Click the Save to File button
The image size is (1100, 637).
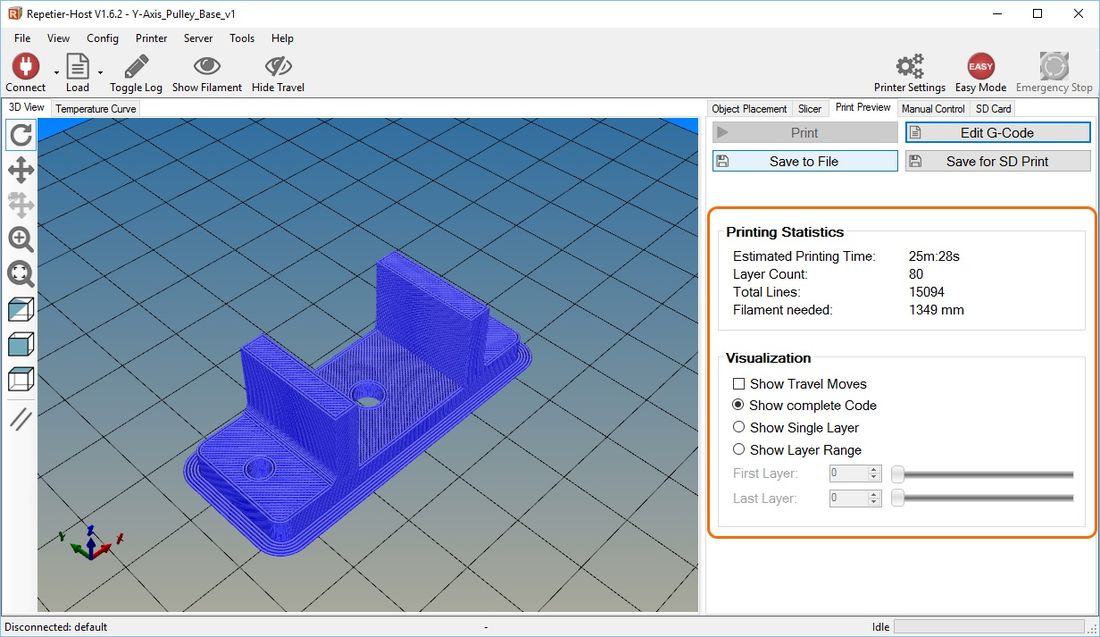pos(805,161)
